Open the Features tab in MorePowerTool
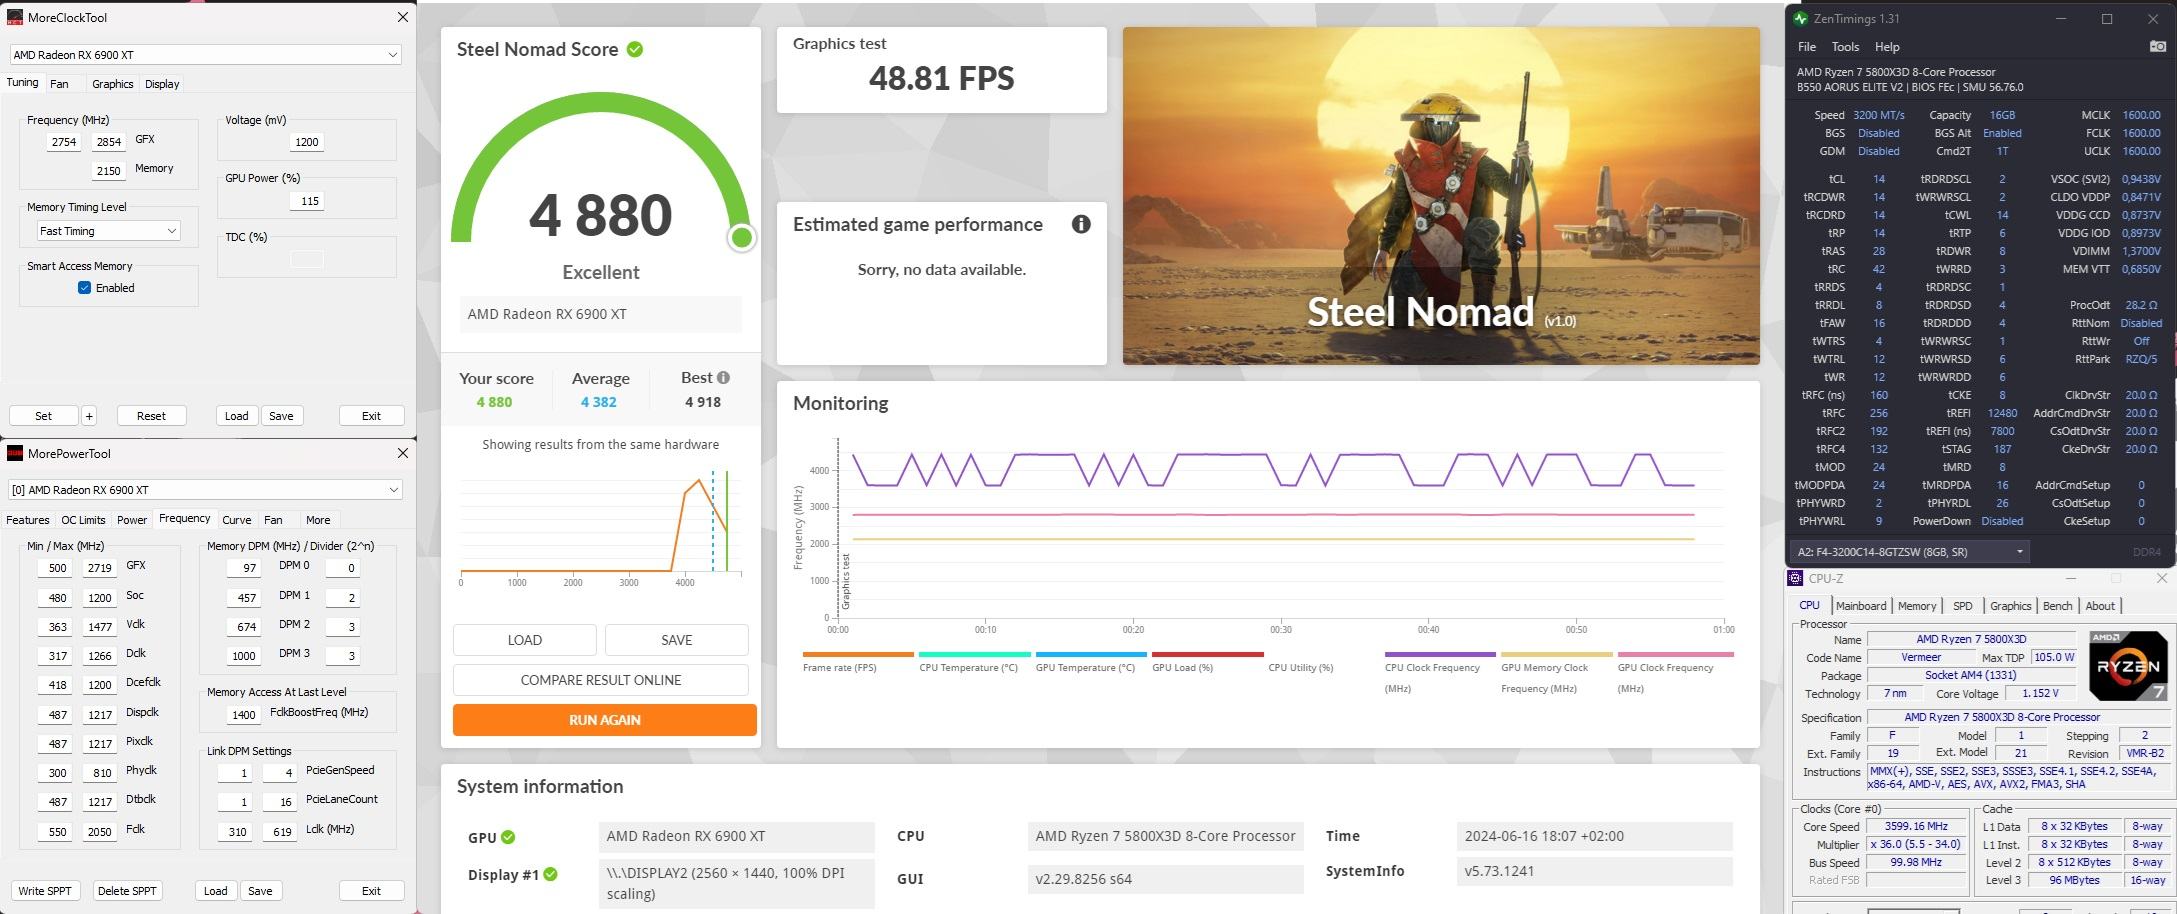Viewport: 2177px width, 914px height. pyautogui.click(x=28, y=520)
